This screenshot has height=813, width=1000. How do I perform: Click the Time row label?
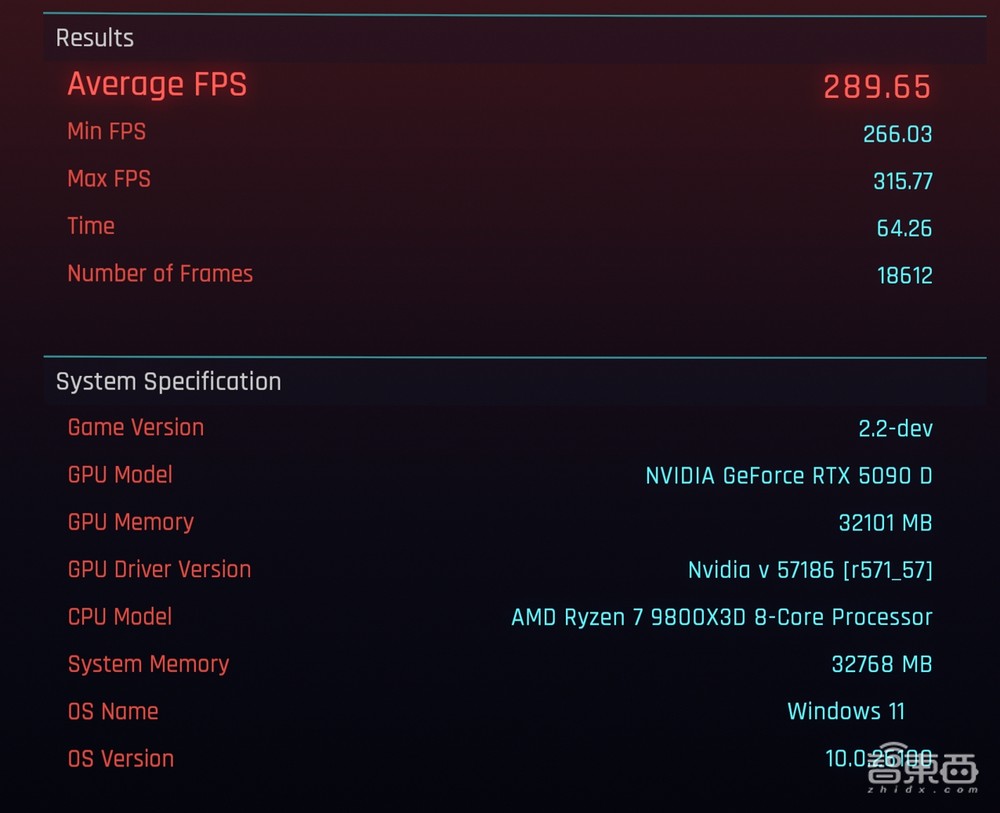(91, 226)
